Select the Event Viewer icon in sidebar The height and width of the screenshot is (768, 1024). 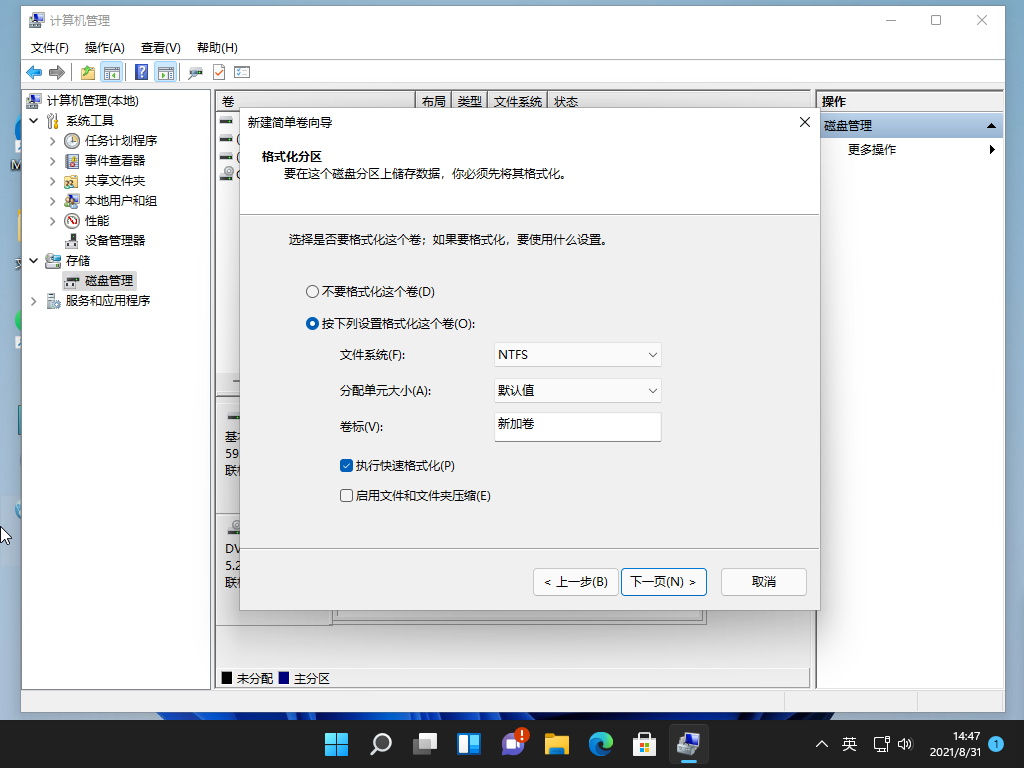click(x=70, y=160)
